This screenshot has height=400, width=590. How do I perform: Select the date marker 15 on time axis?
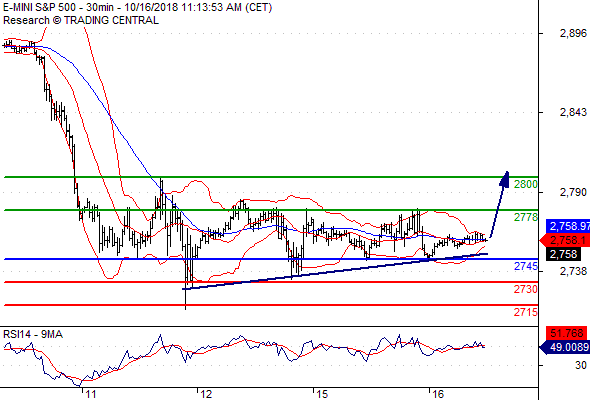[x=322, y=394]
